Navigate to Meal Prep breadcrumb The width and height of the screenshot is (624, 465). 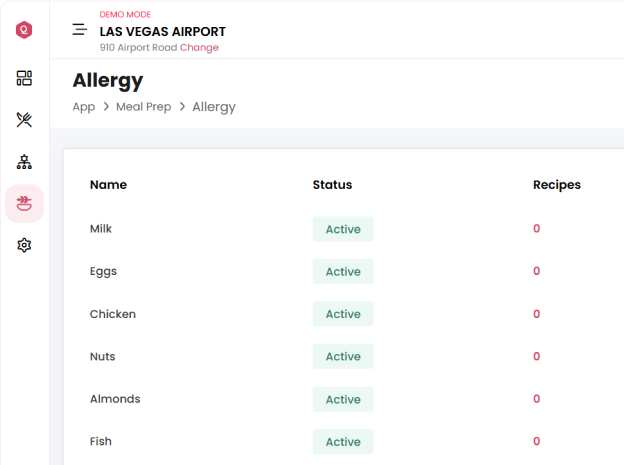144,107
